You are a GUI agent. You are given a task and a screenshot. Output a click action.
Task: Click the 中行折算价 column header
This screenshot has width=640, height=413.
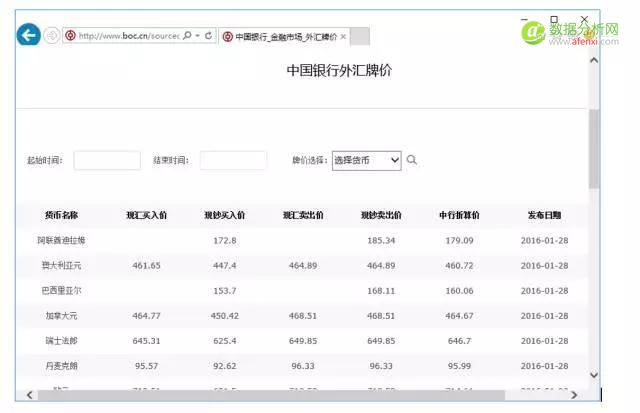point(459,215)
